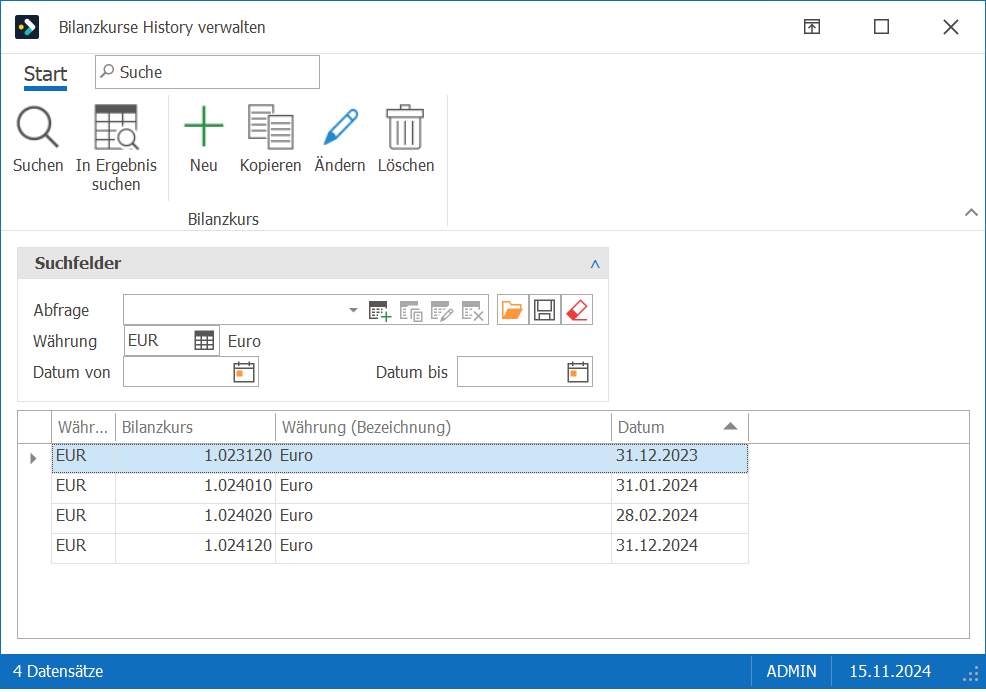Click the status bar date 15.11.2024
Screen dimensions: 986x692
tap(890, 671)
